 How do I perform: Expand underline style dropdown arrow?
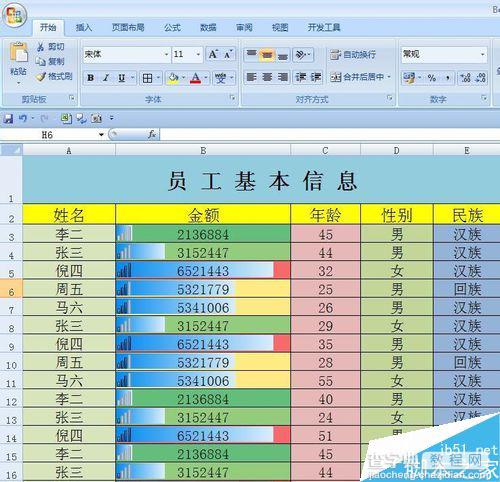(132, 78)
